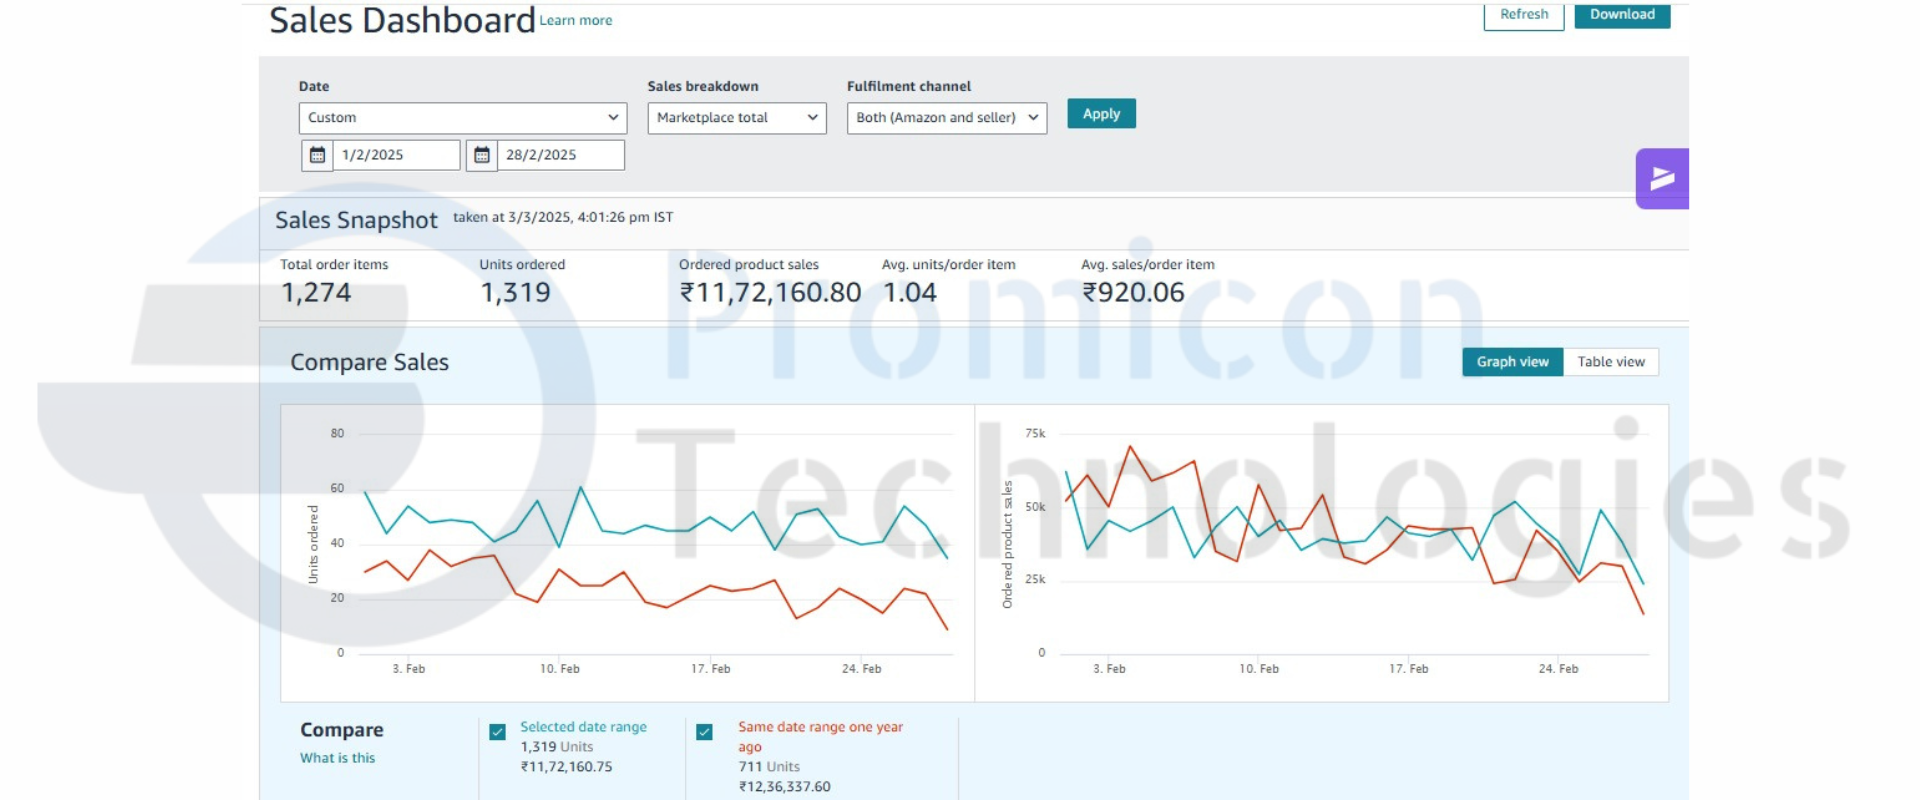The width and height of the screenshot is (1920, 800).
Task: Toggle Same date range one year ago checkbox
Action: pyautogui.click(x=704, y=732)
